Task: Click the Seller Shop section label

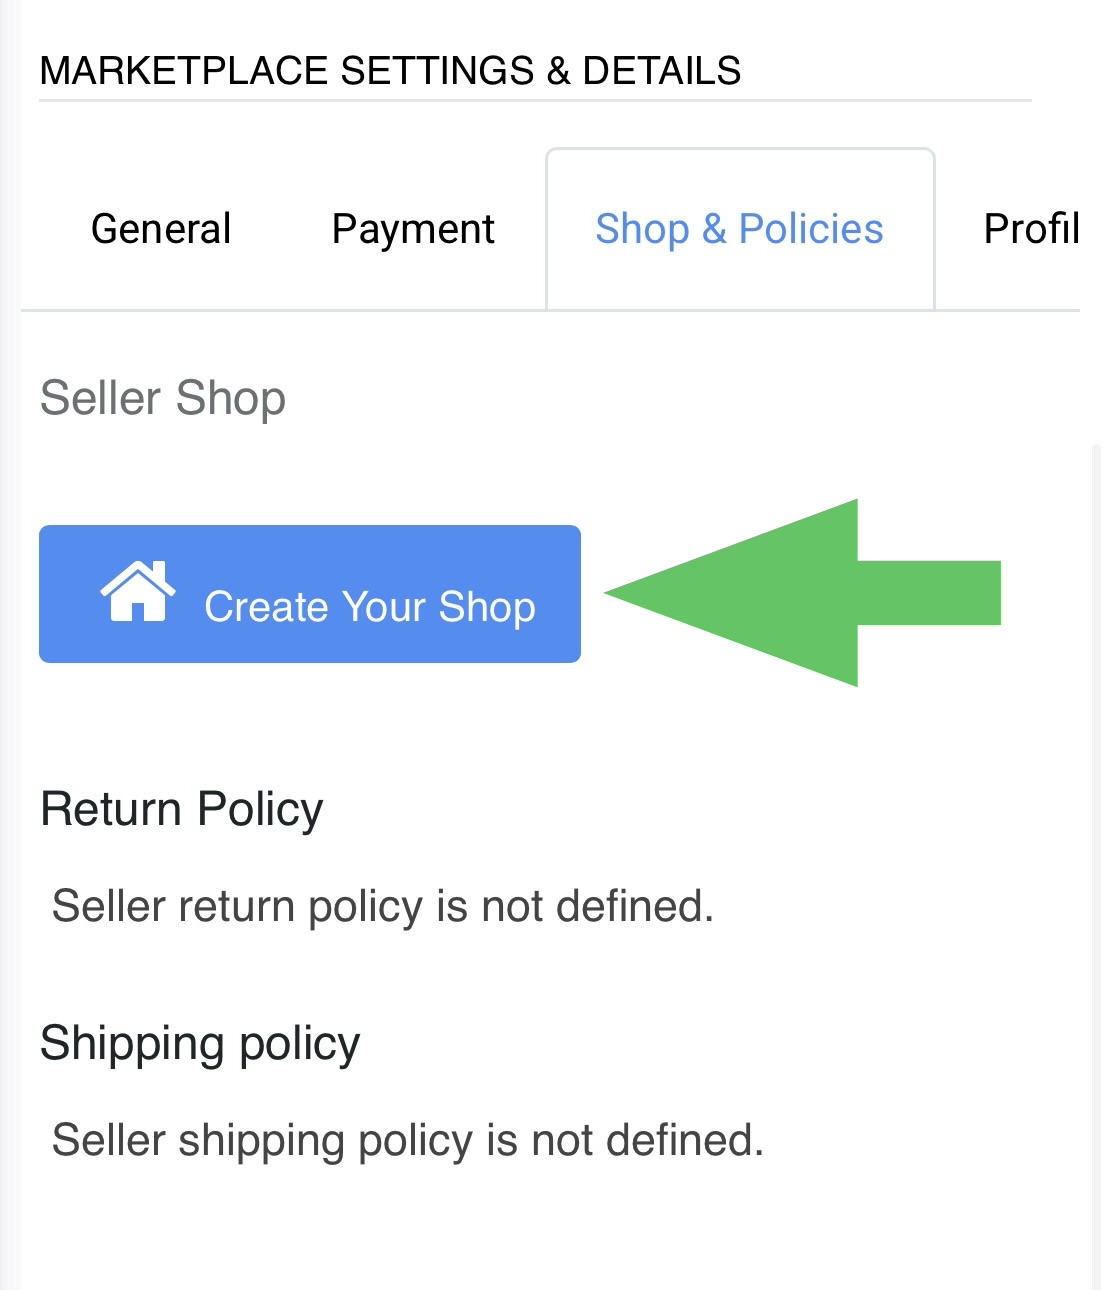Action: point(163,398)
